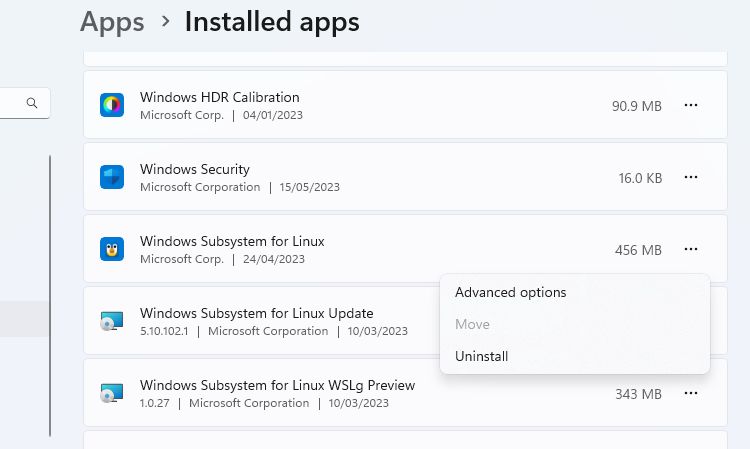Click the WSLg Preview installer icon
750x449 pixels.
point(112,393)
